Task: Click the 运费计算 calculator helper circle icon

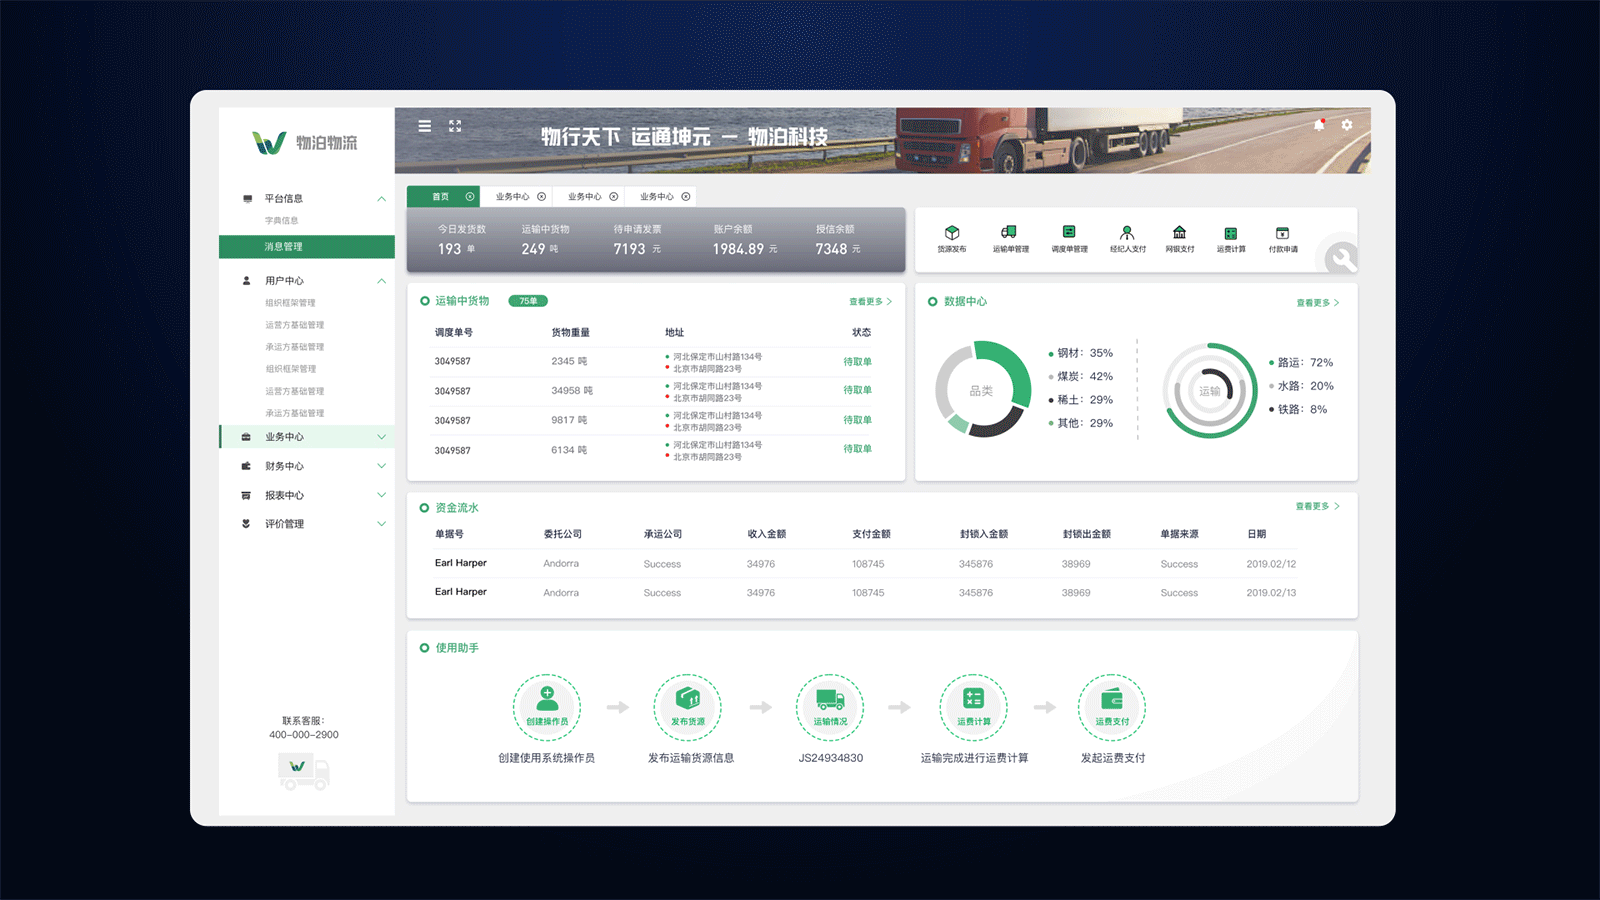Action: (x=973, y=707)
